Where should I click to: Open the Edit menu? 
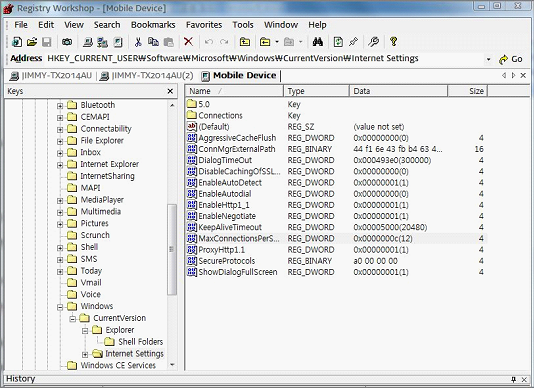(x=46, y=25)
